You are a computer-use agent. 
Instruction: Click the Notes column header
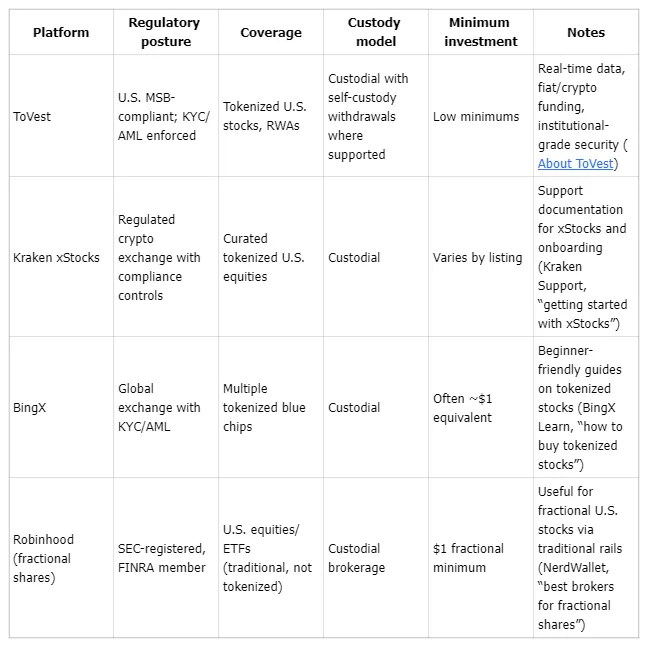[585, 32]
